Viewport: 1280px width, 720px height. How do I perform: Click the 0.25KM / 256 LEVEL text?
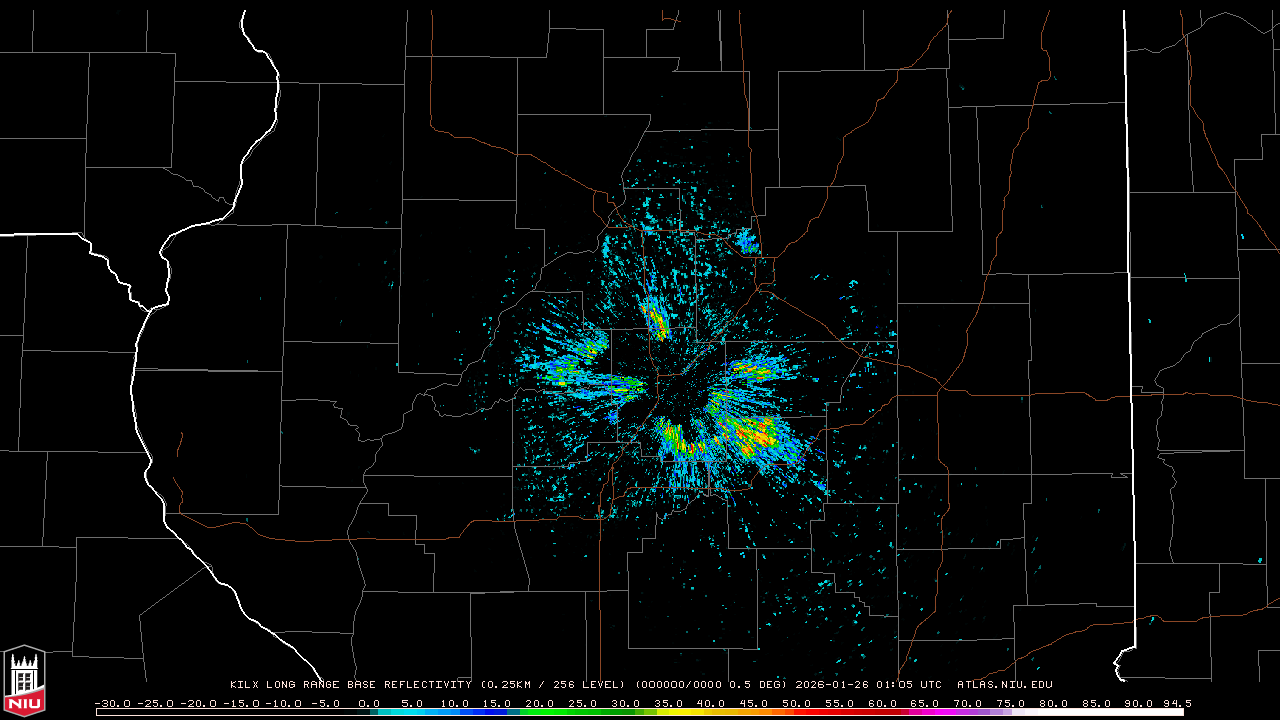coord(553,685)
